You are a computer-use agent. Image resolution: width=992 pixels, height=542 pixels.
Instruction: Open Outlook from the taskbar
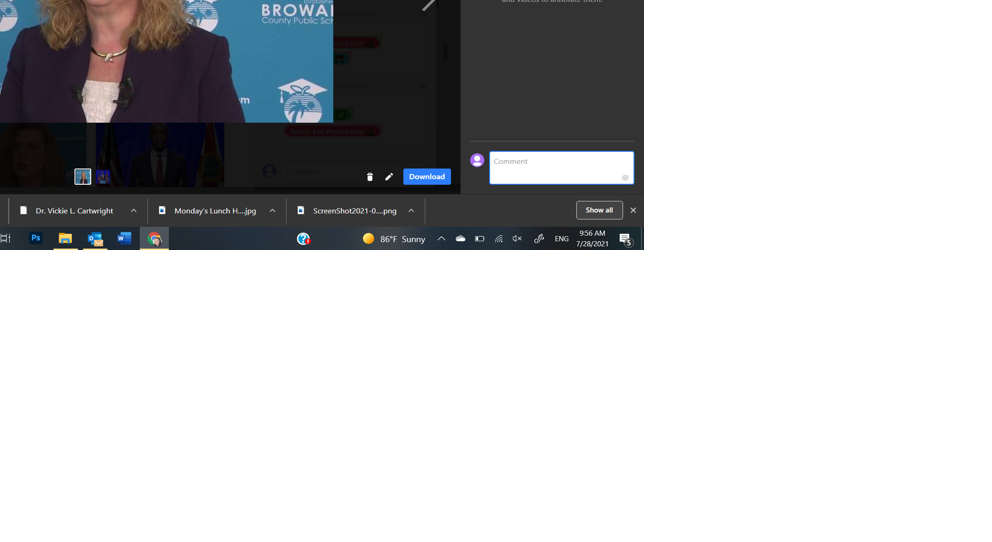(x=95, y=239)
